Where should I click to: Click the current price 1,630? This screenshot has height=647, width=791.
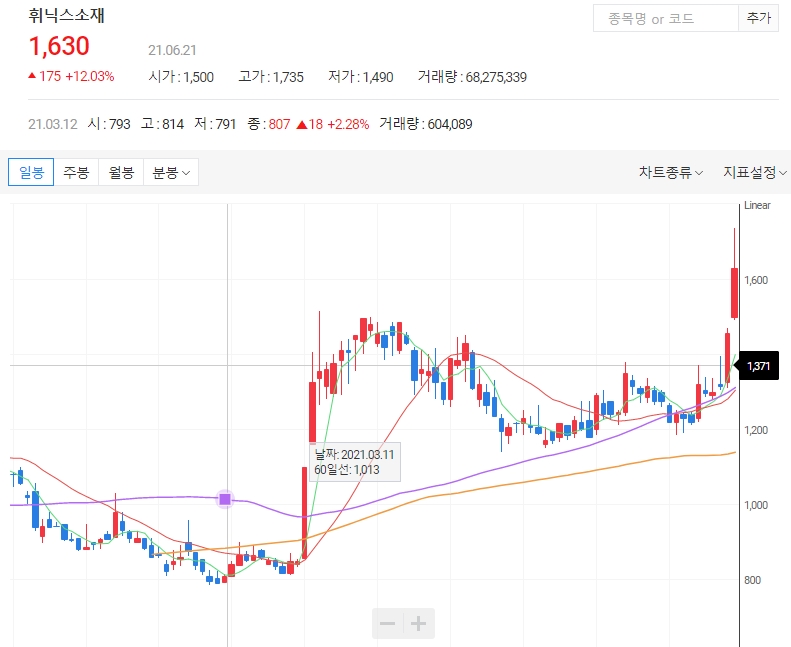[59, 46]
